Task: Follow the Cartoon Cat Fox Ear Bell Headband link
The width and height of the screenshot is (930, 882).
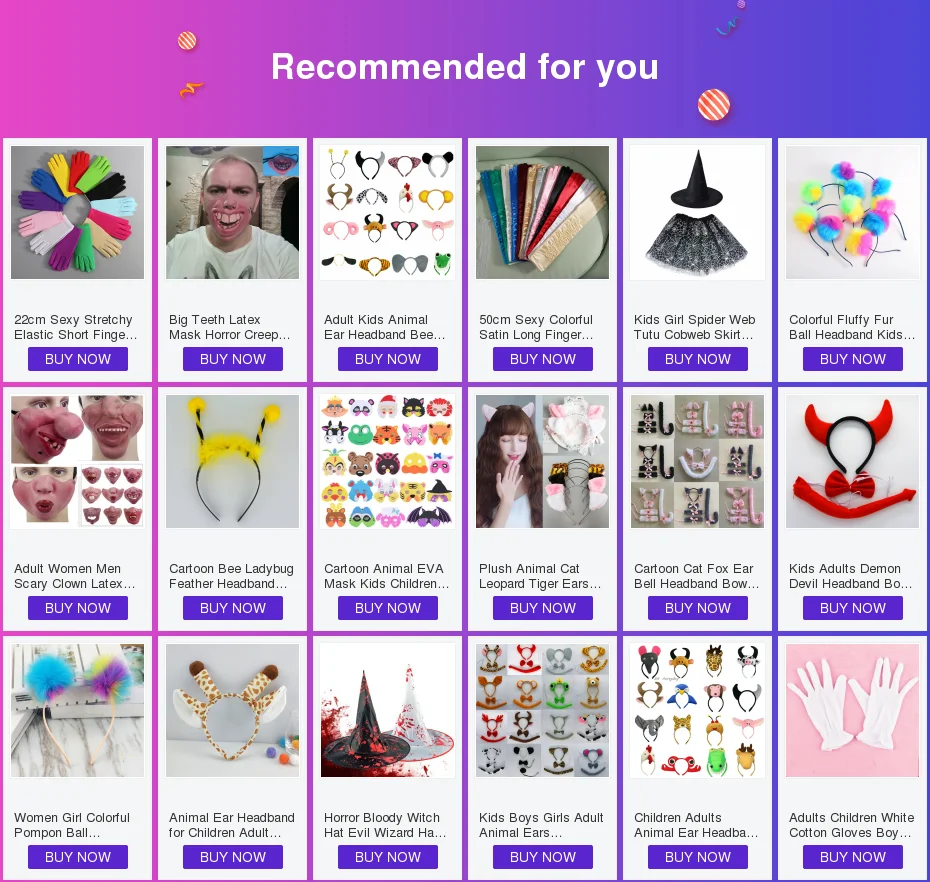Action: [696, 577]
